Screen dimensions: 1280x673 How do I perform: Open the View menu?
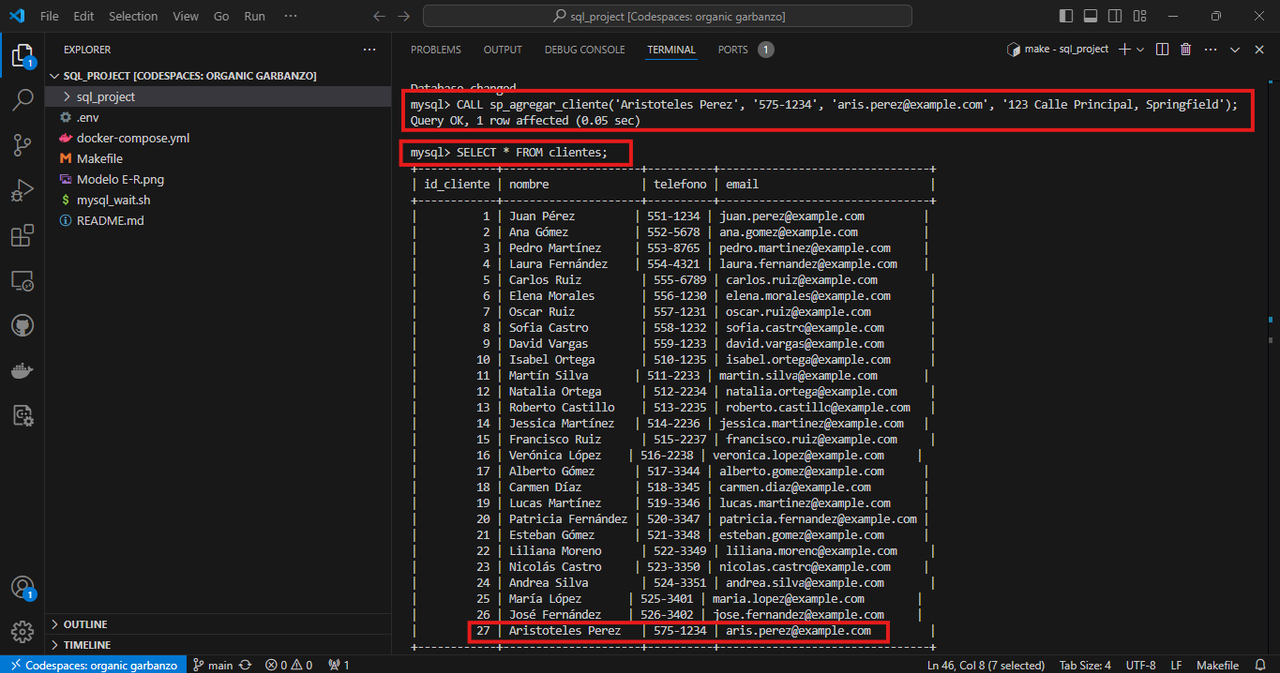(185, 16)
